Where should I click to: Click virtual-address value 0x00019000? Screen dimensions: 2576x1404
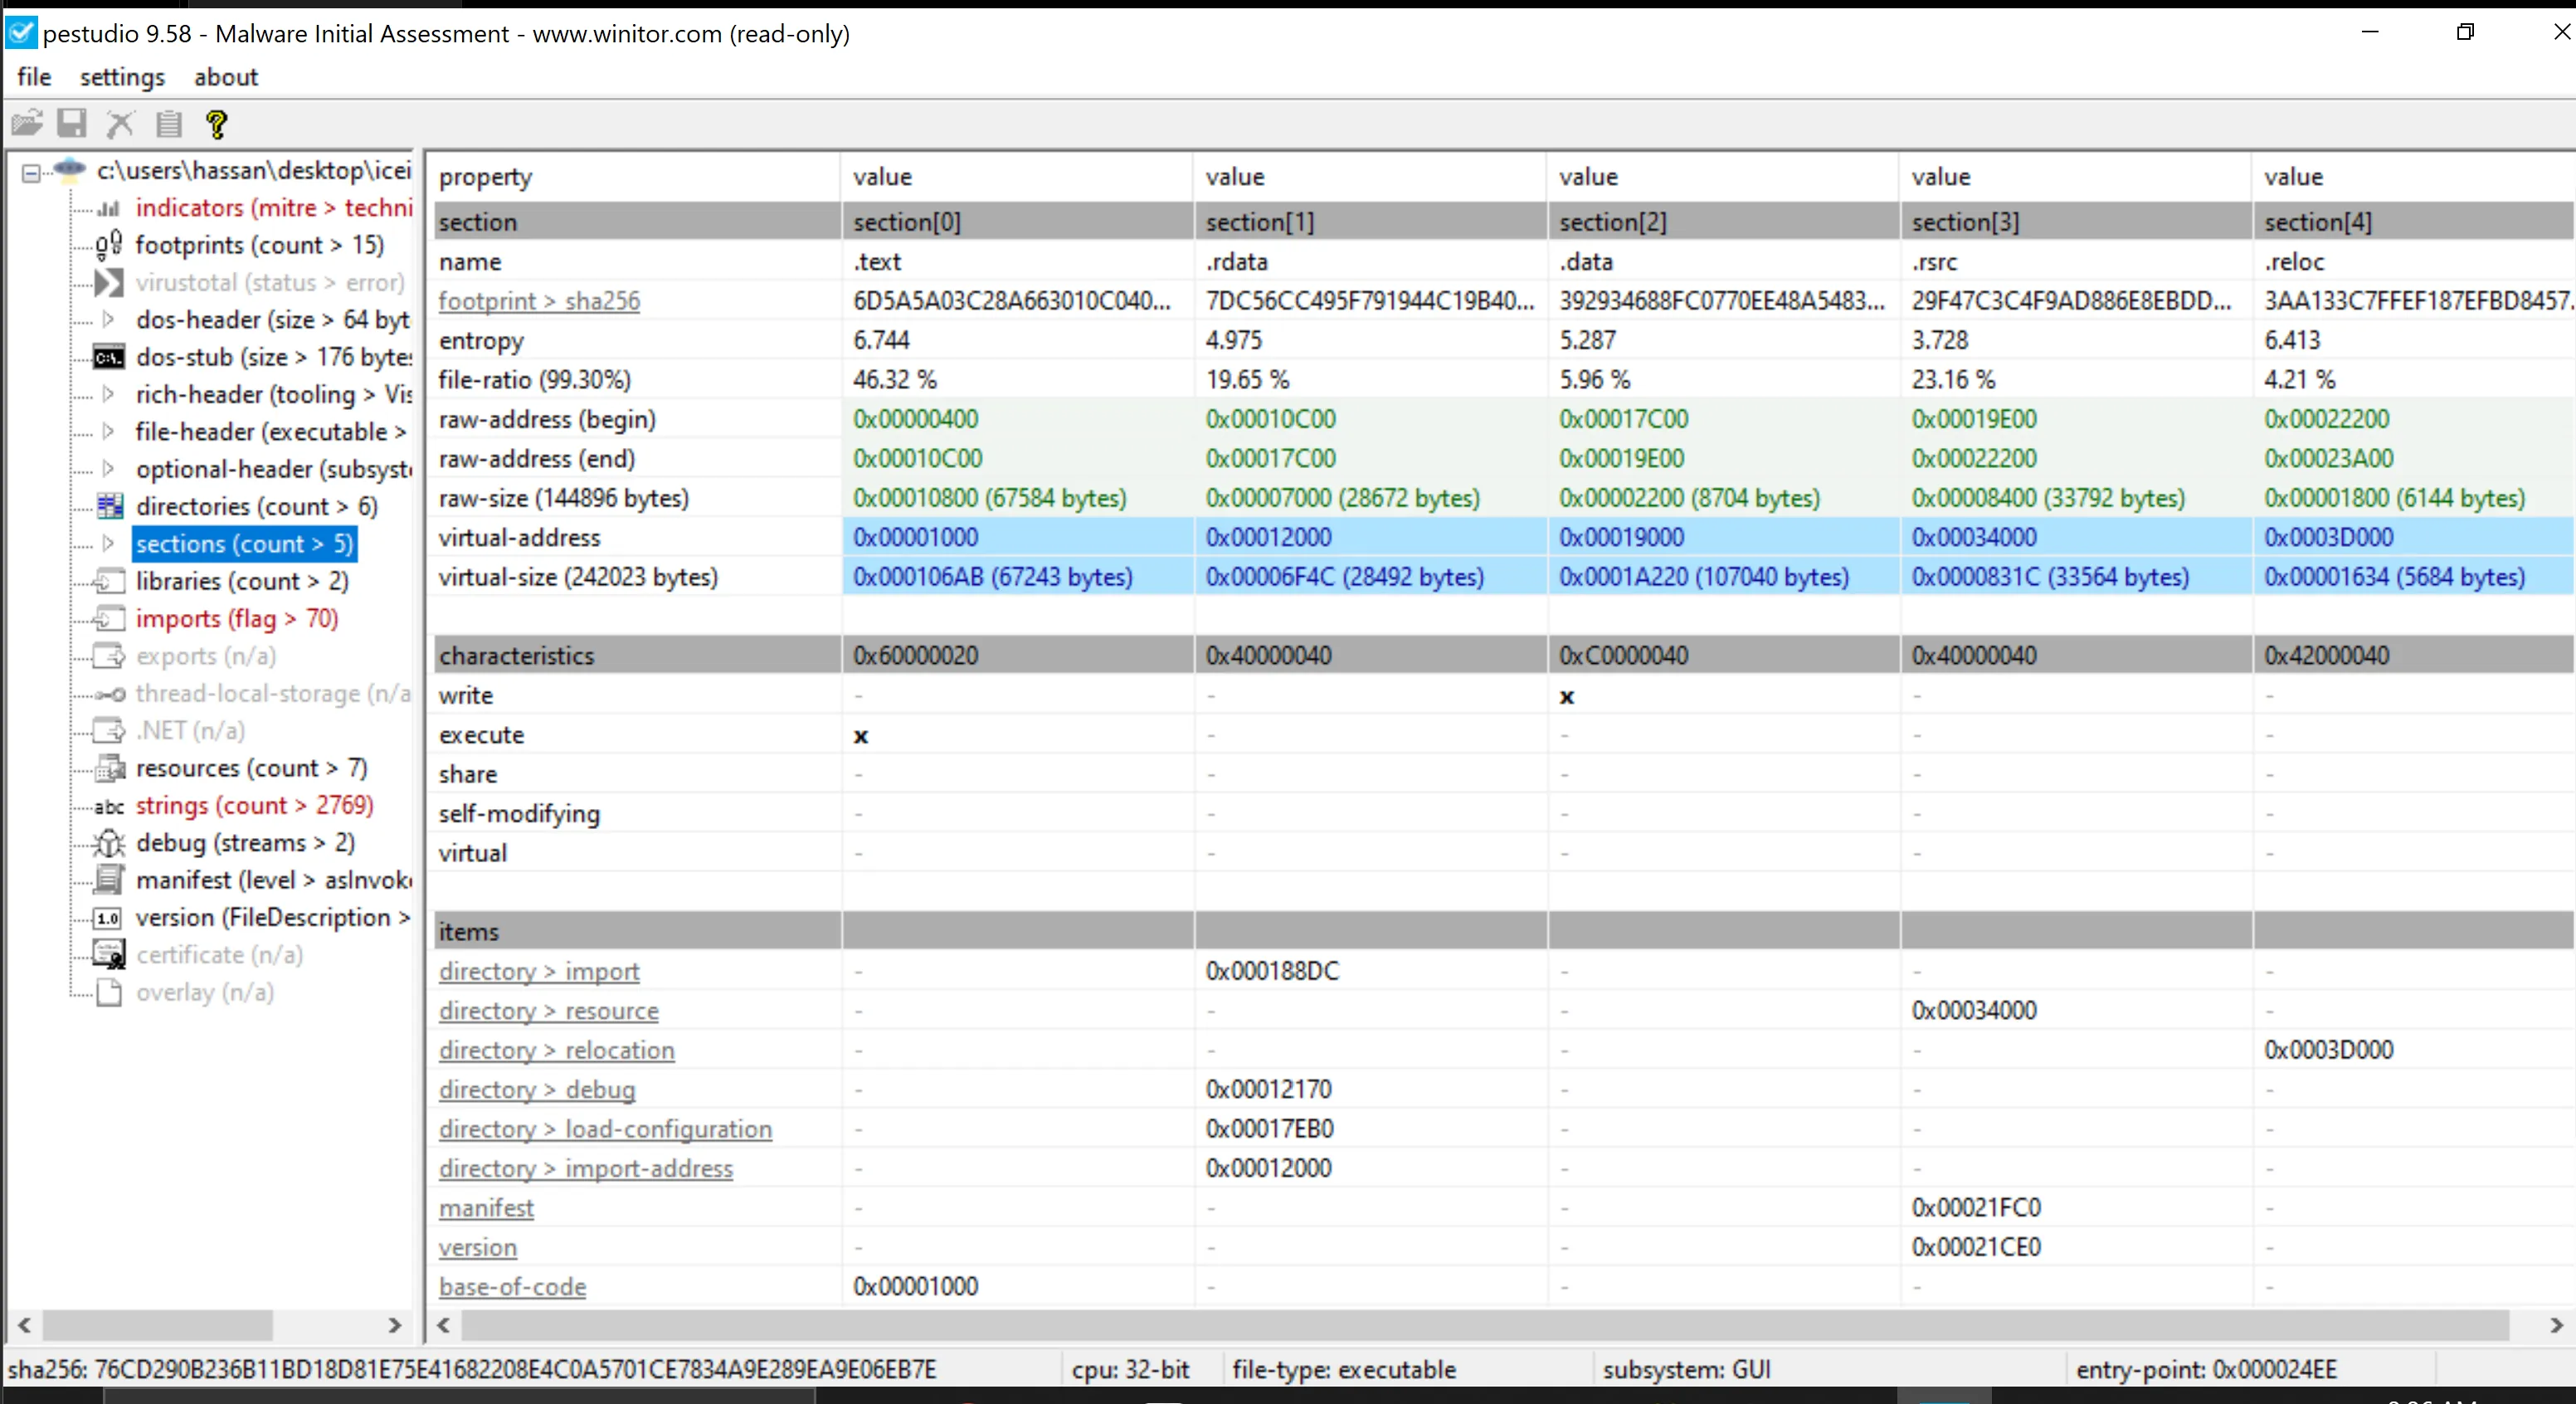click(x=1621, y=538)
